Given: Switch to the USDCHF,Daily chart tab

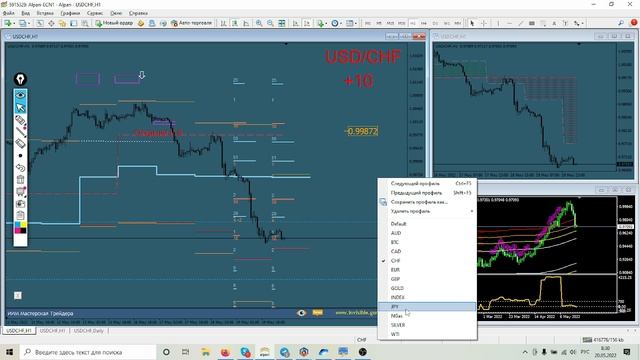Looking at the screenshot, I should tap(89, 331).
